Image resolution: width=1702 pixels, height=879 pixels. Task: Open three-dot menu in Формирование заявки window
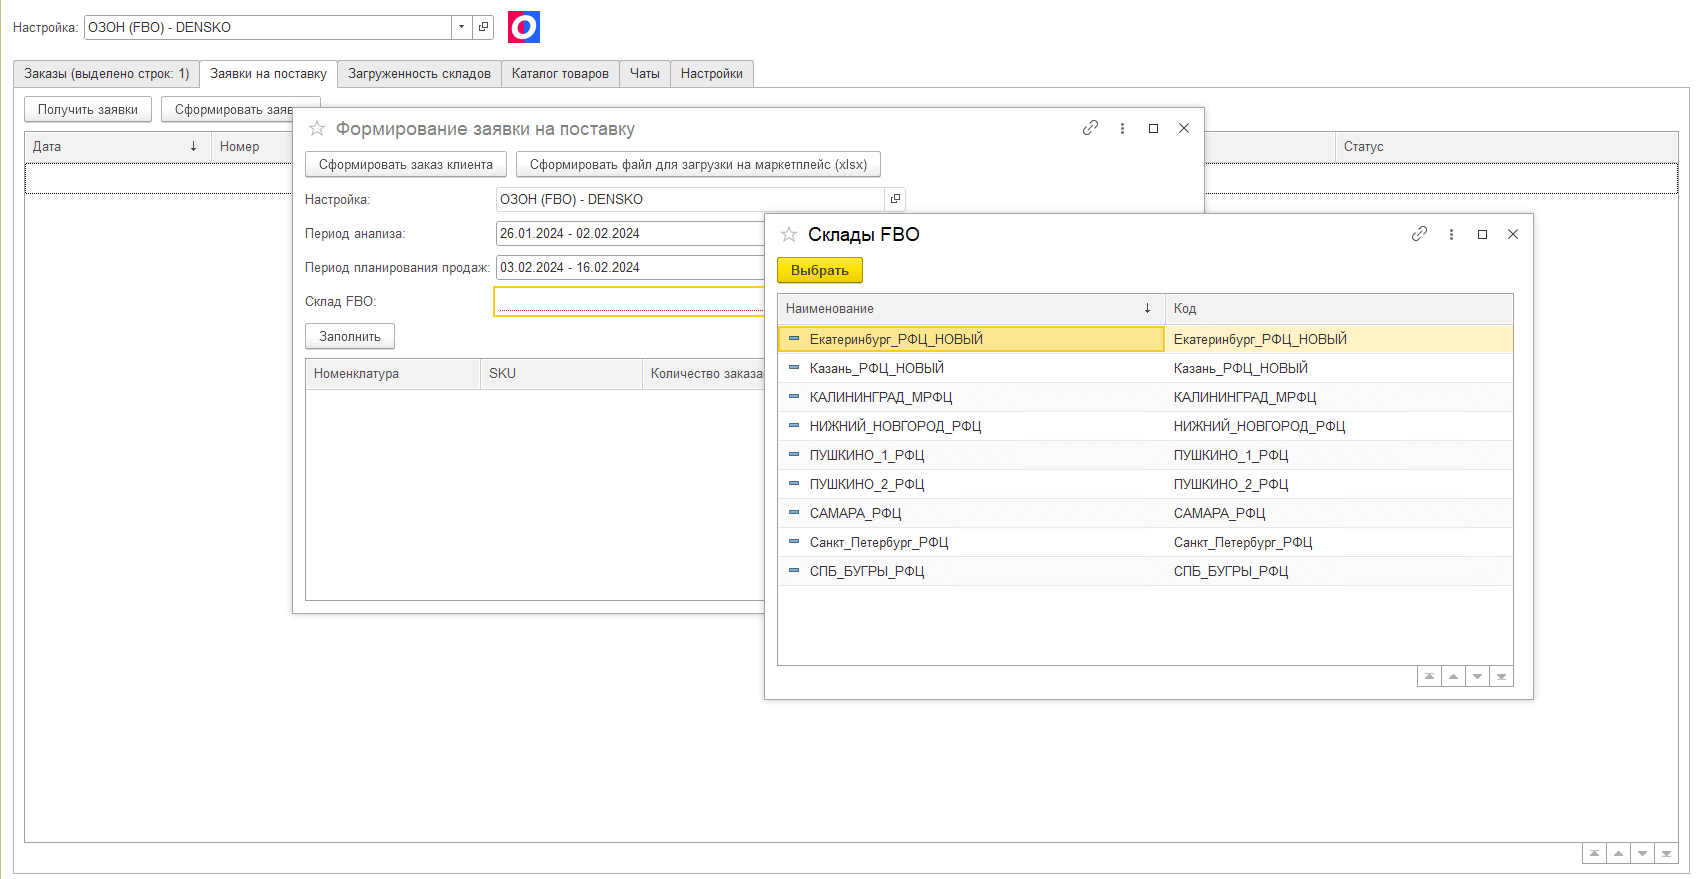(x=1122, y=128)
